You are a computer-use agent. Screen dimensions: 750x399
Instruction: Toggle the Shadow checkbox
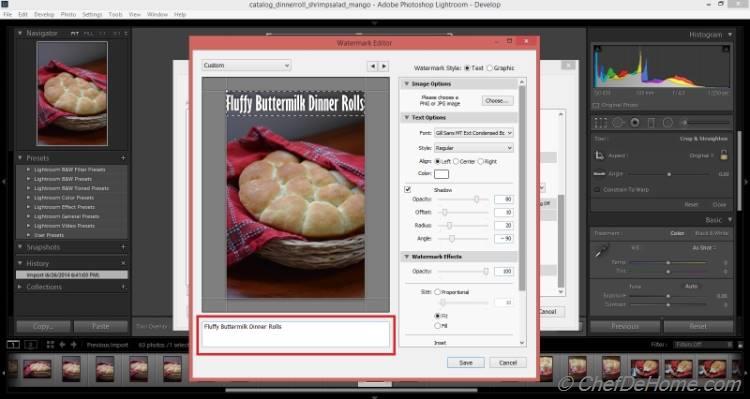(408, 189)
